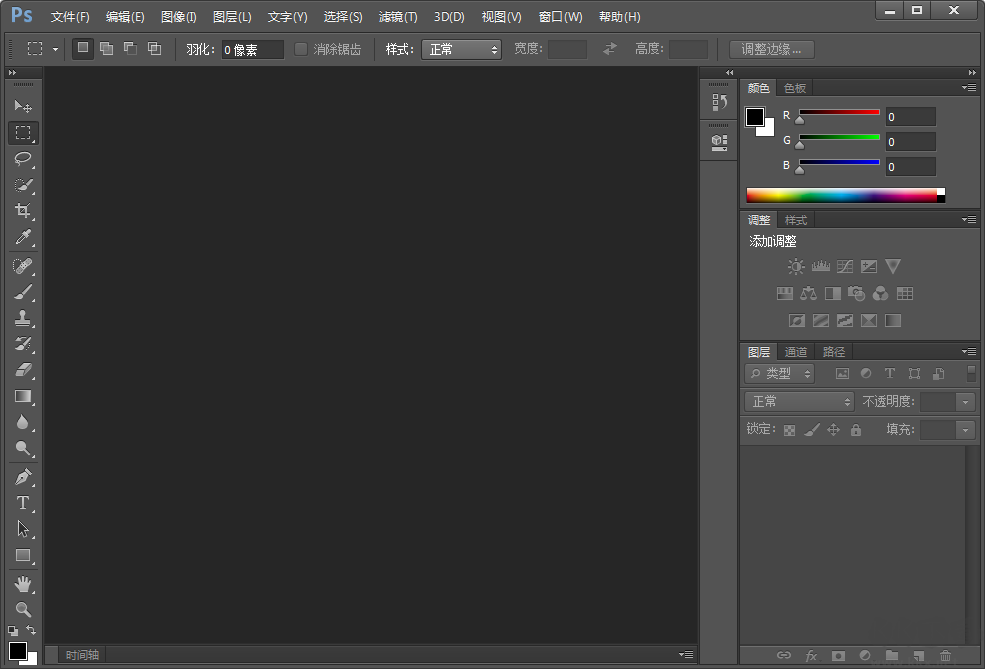Select the Lasso tool
This screenshot has height=669, width=985.
click(x=23, y=159)
